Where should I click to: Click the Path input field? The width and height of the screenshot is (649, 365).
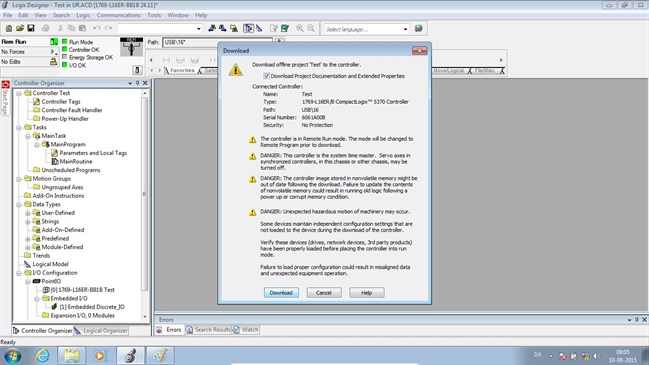click(x=218, y=42)
